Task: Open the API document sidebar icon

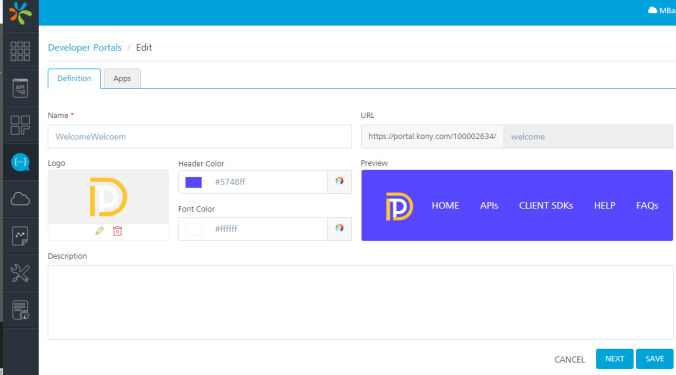Action: pyautogui.click(x=20, y=88)
